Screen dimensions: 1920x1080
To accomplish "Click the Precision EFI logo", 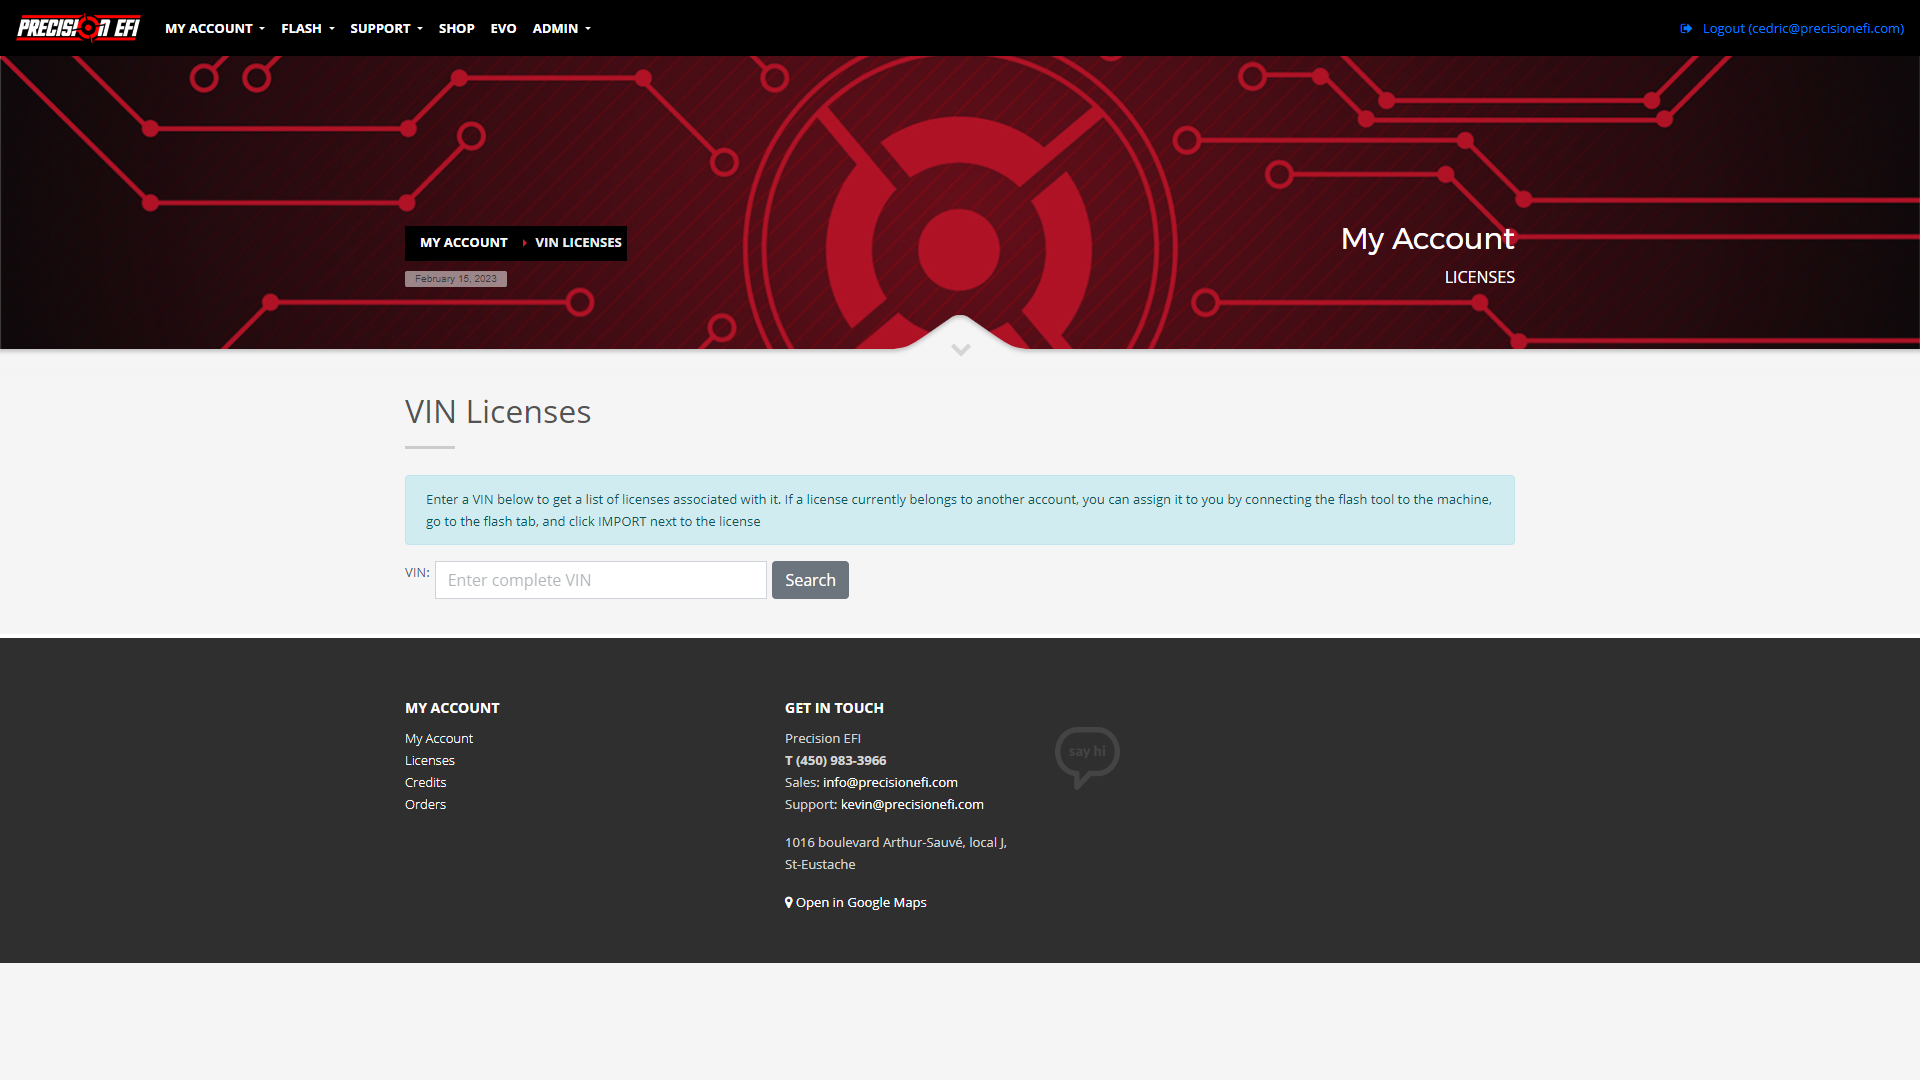I will (78, 28).
